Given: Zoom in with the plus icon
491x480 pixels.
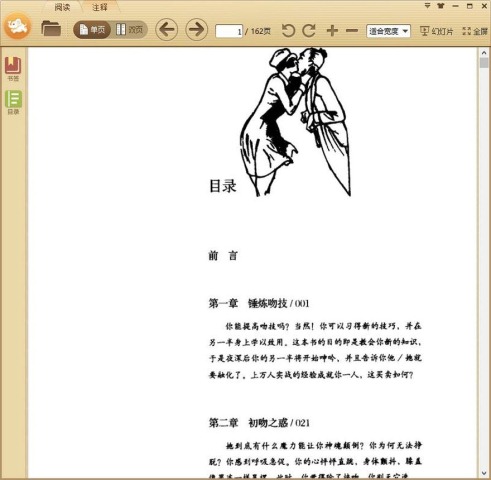Looking at the screenshot, I should pos(332,31).
